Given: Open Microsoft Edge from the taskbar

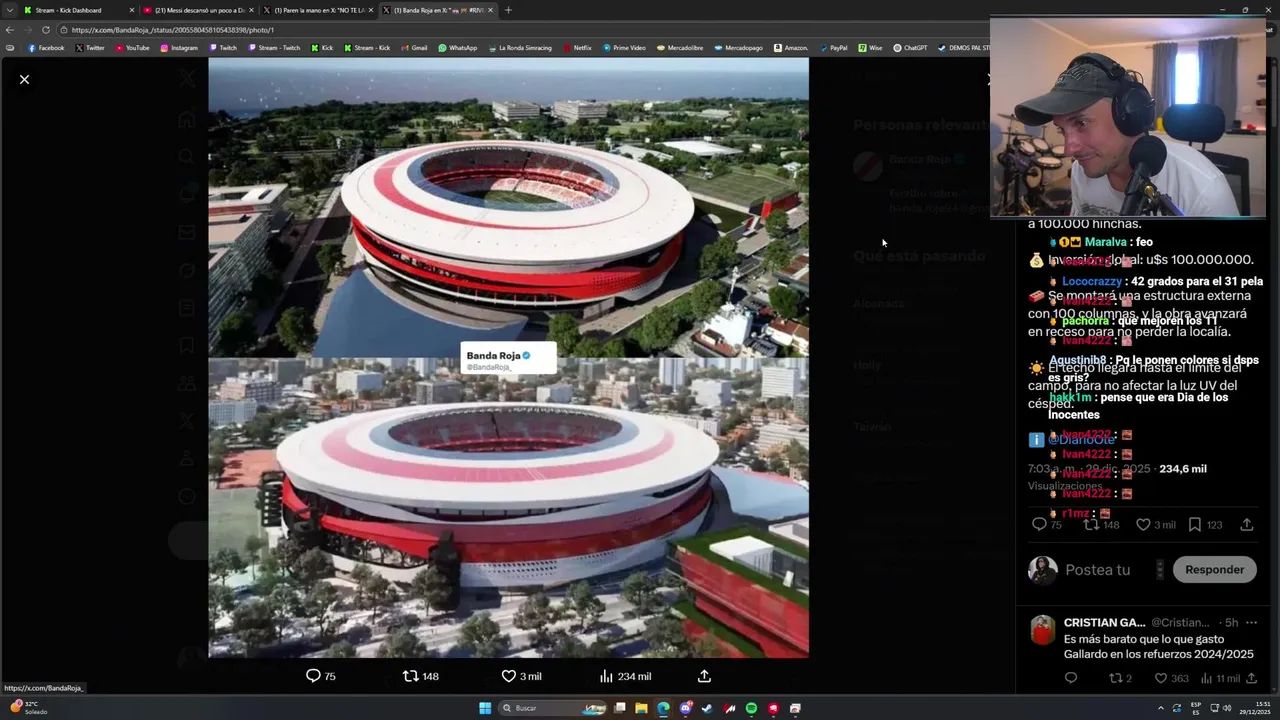Looking at the screenshot, I should point(663,708).
